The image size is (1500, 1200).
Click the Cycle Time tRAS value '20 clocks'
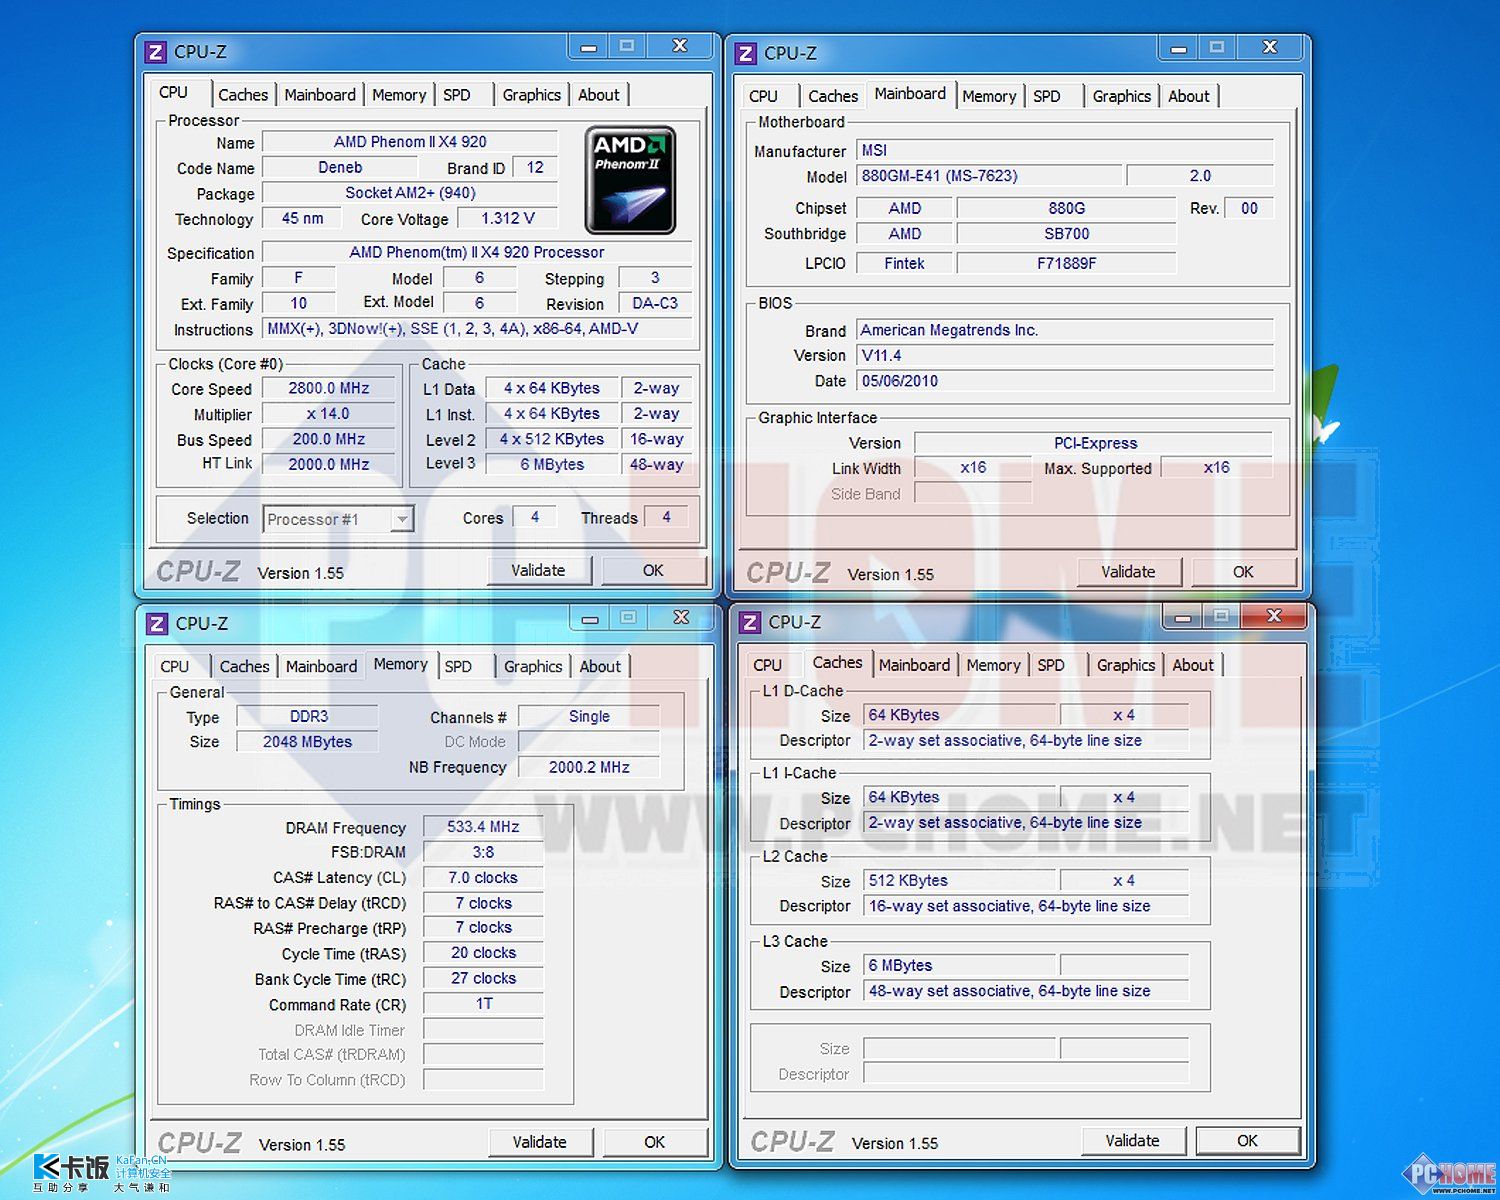pyautogui.click(x=483, y=953)
